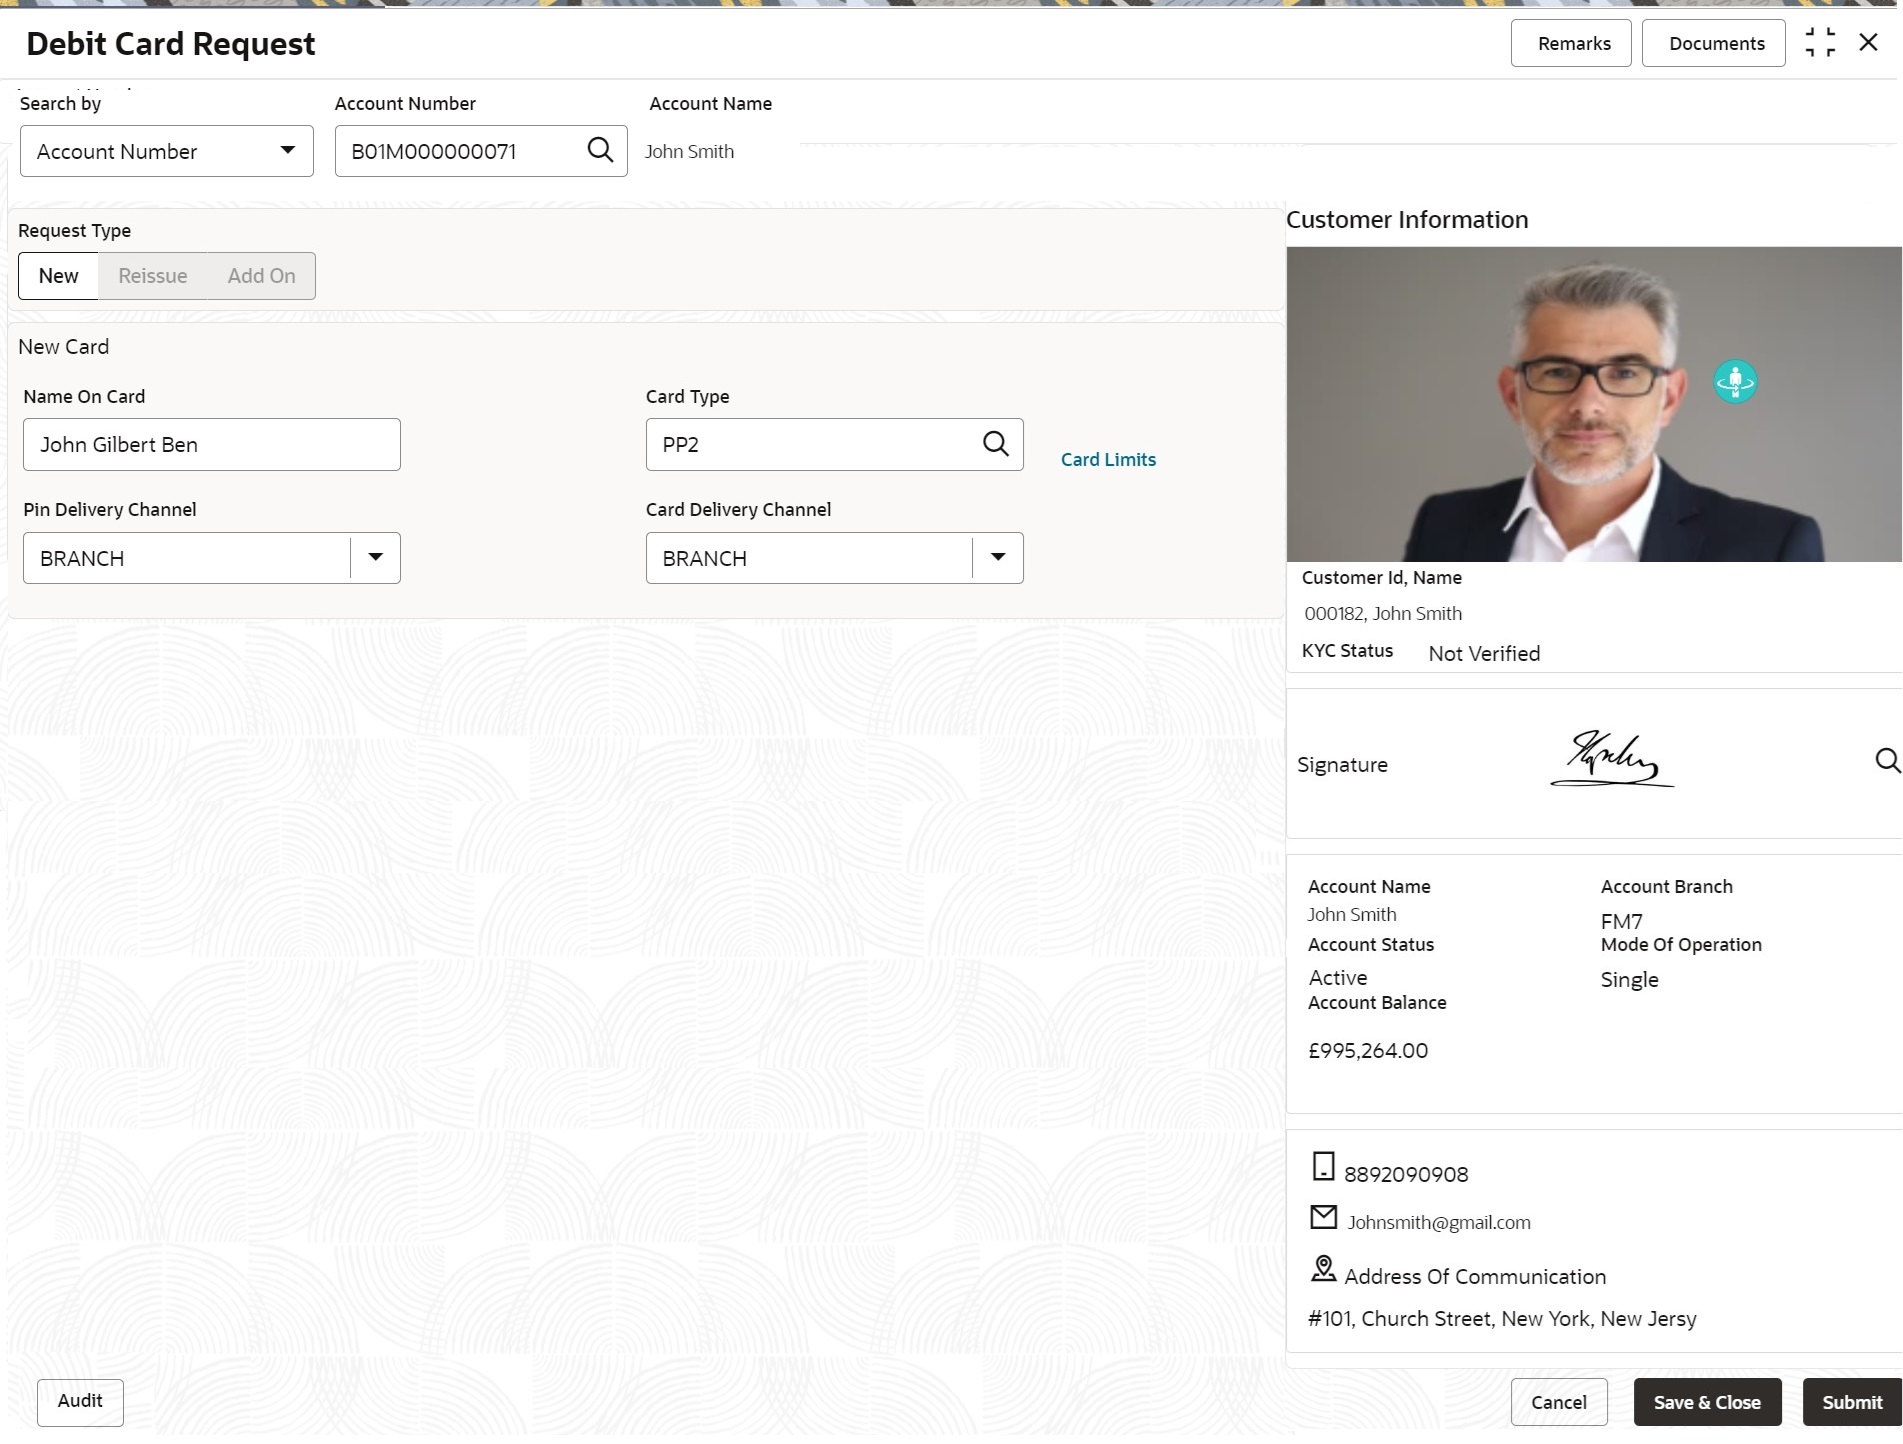Screen dimensions: 1903x1444
Task: Open the Remarks panel
Action: (x=1571, y=43)
